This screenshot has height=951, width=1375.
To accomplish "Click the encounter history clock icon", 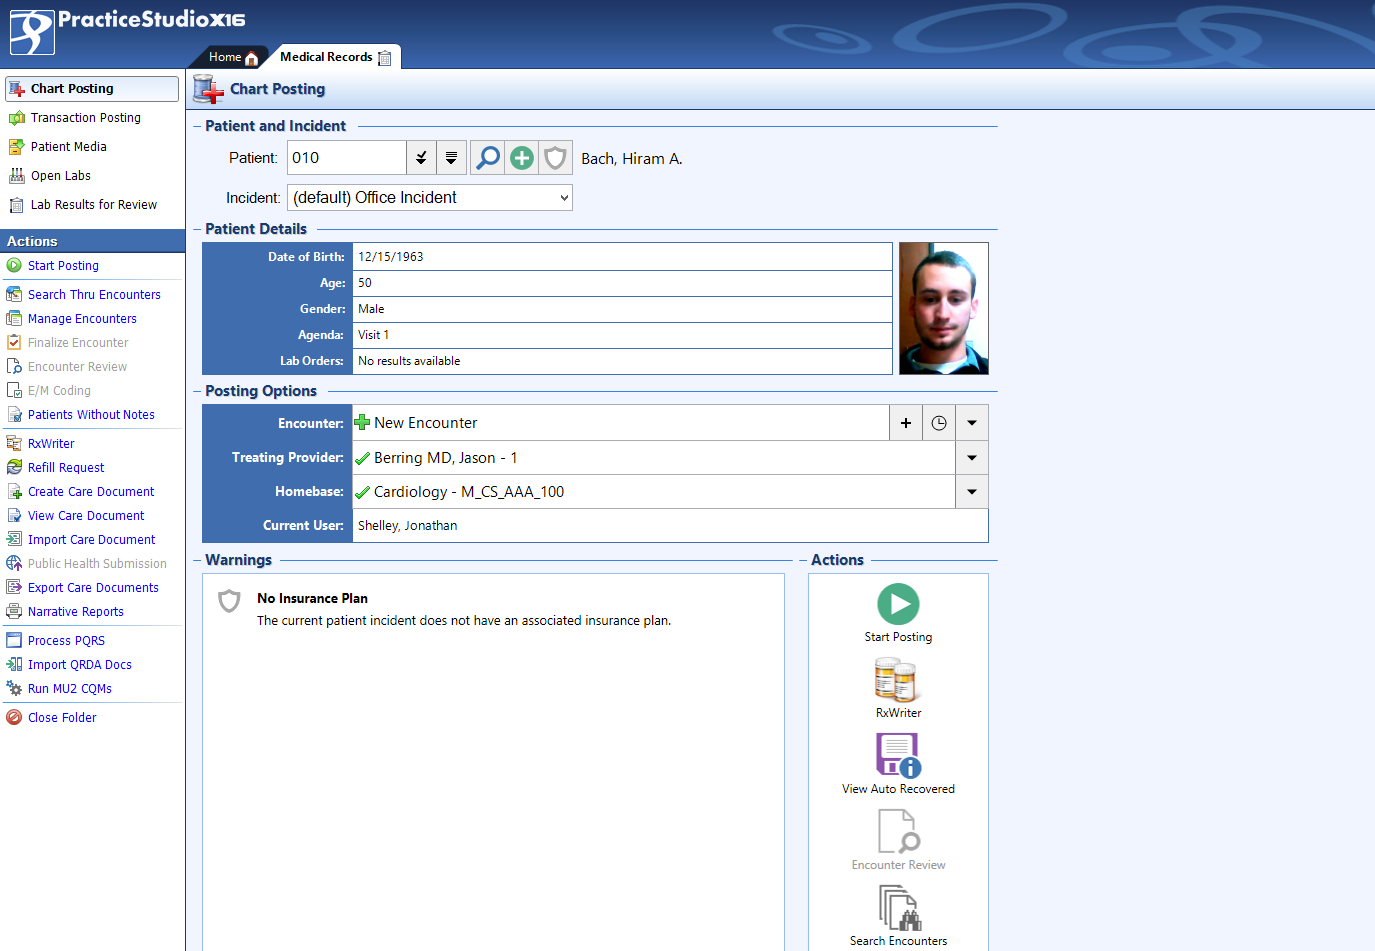I will pos(938,423).
